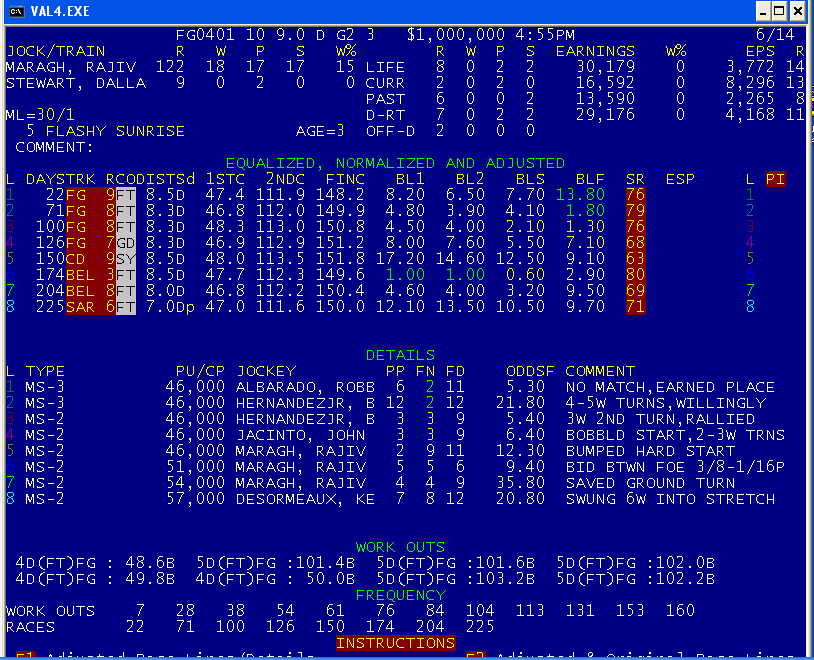Click the ESP column header
The width and height of the screenshot is (814, 660).
(x=680, y=179)
